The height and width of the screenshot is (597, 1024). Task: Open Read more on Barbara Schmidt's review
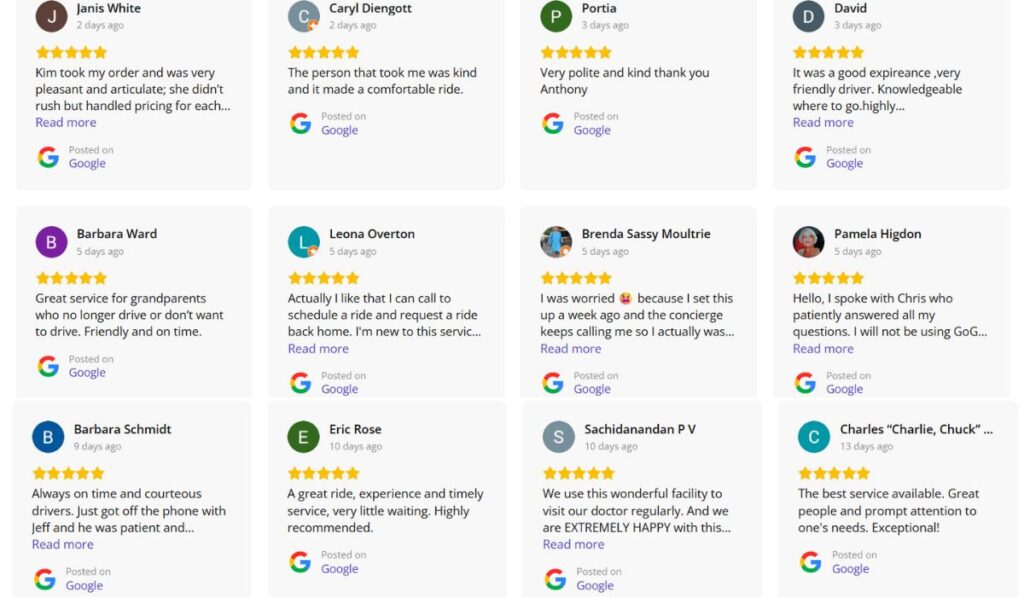pyautogui.click(x=62, y=545)
